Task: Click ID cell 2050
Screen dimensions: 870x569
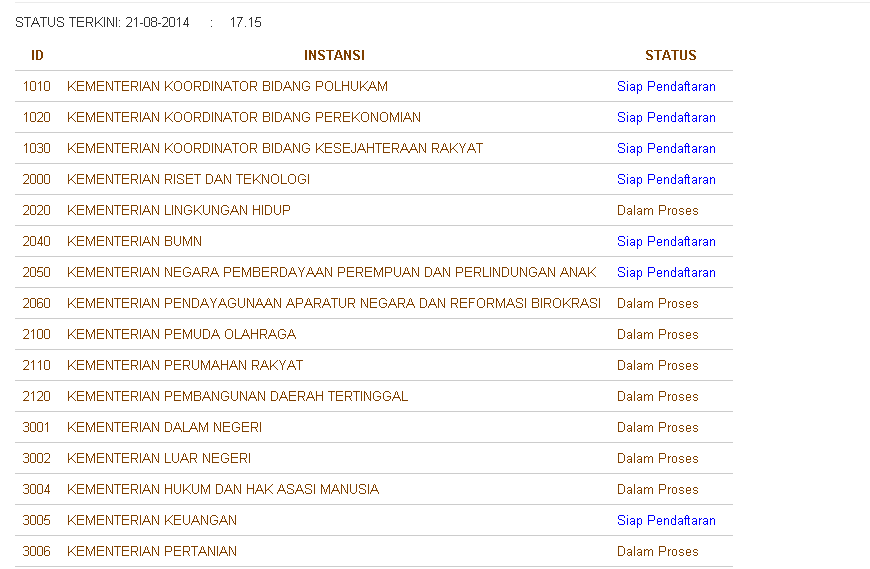Action: click(37, 273)
